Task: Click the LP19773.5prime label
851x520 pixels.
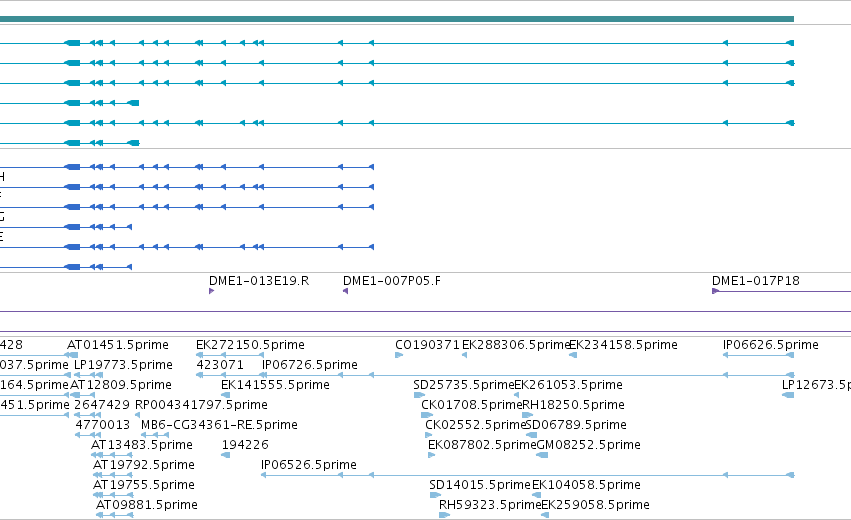Action: click(x=123, y=365)
